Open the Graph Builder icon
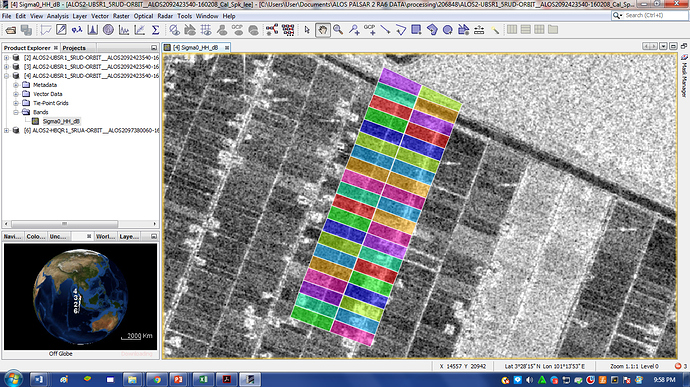Image resolution: width=690 pixels, height=387 pixels. tap(272, 30)
